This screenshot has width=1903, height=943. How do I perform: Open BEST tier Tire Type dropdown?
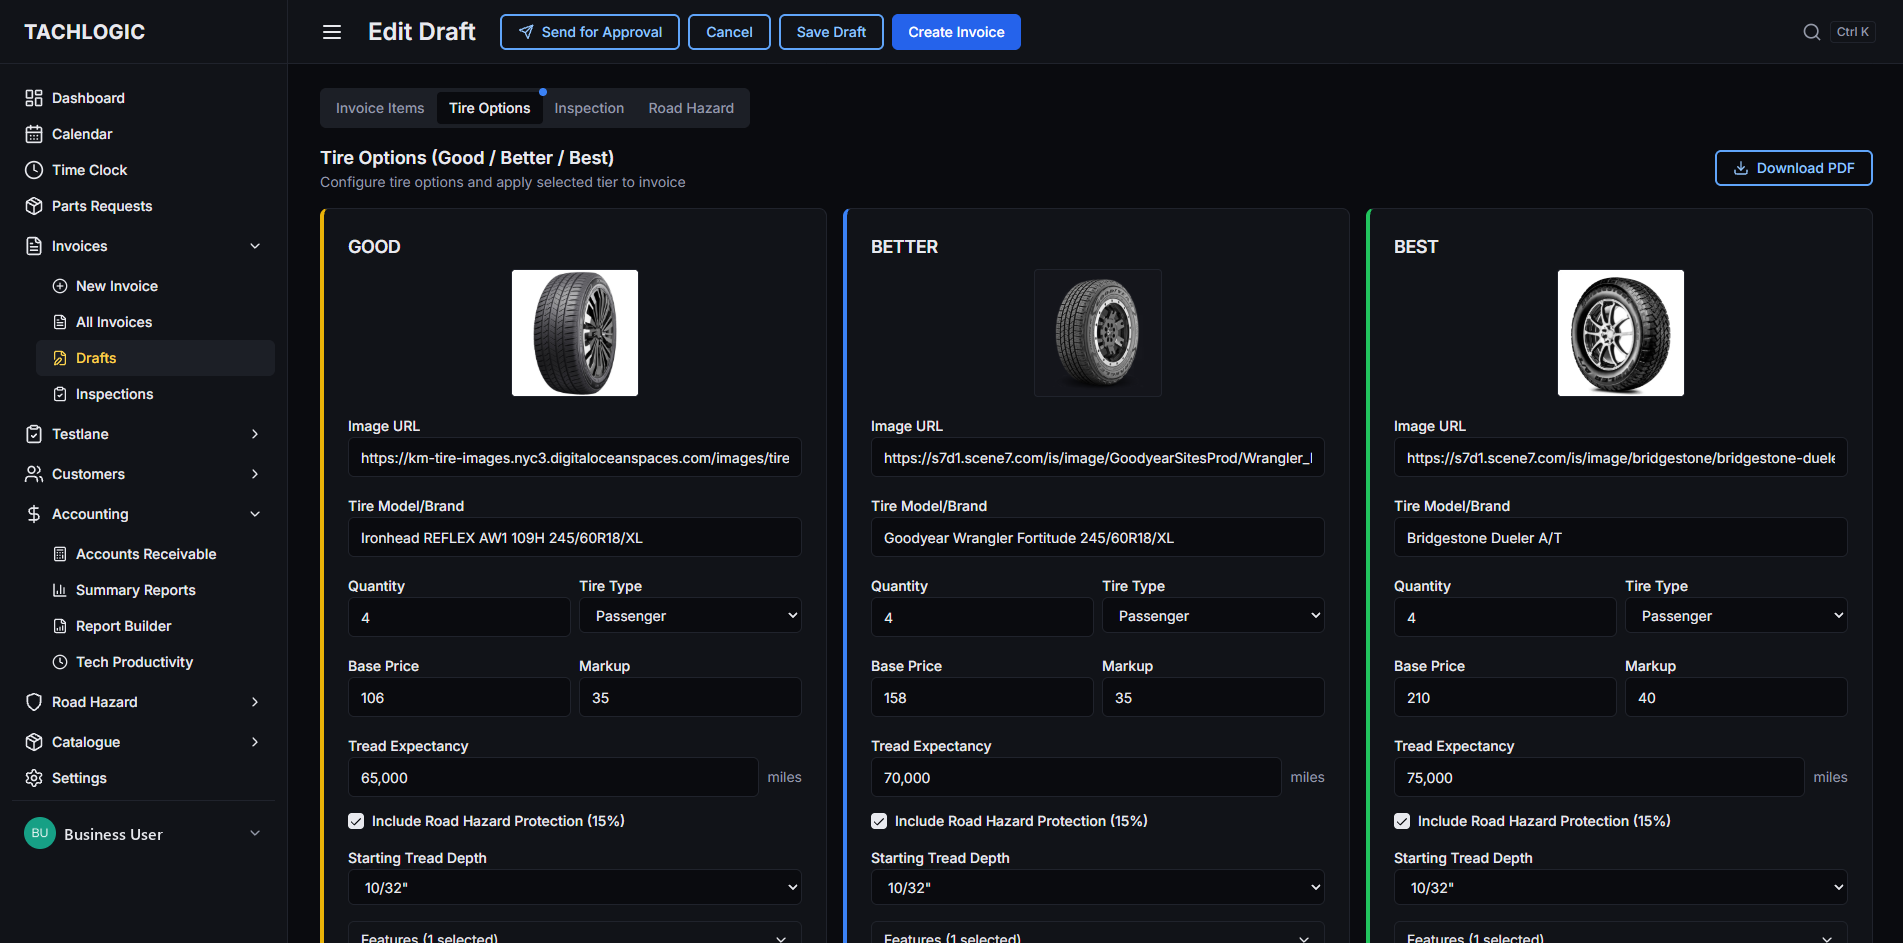1736,616
